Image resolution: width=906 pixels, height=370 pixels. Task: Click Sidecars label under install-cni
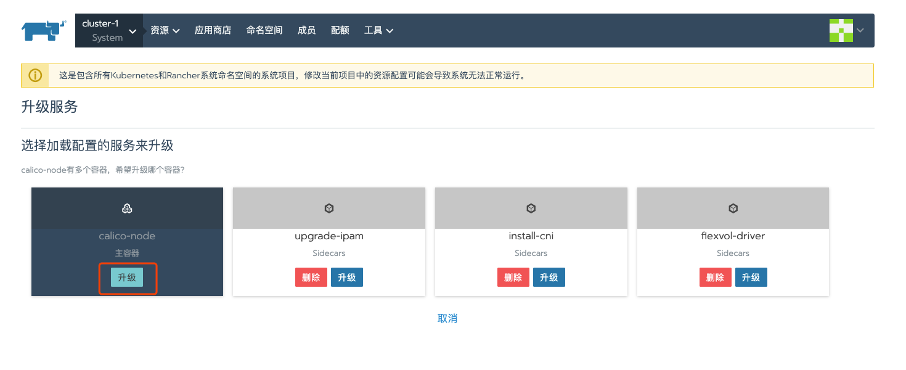pos(531,253)
